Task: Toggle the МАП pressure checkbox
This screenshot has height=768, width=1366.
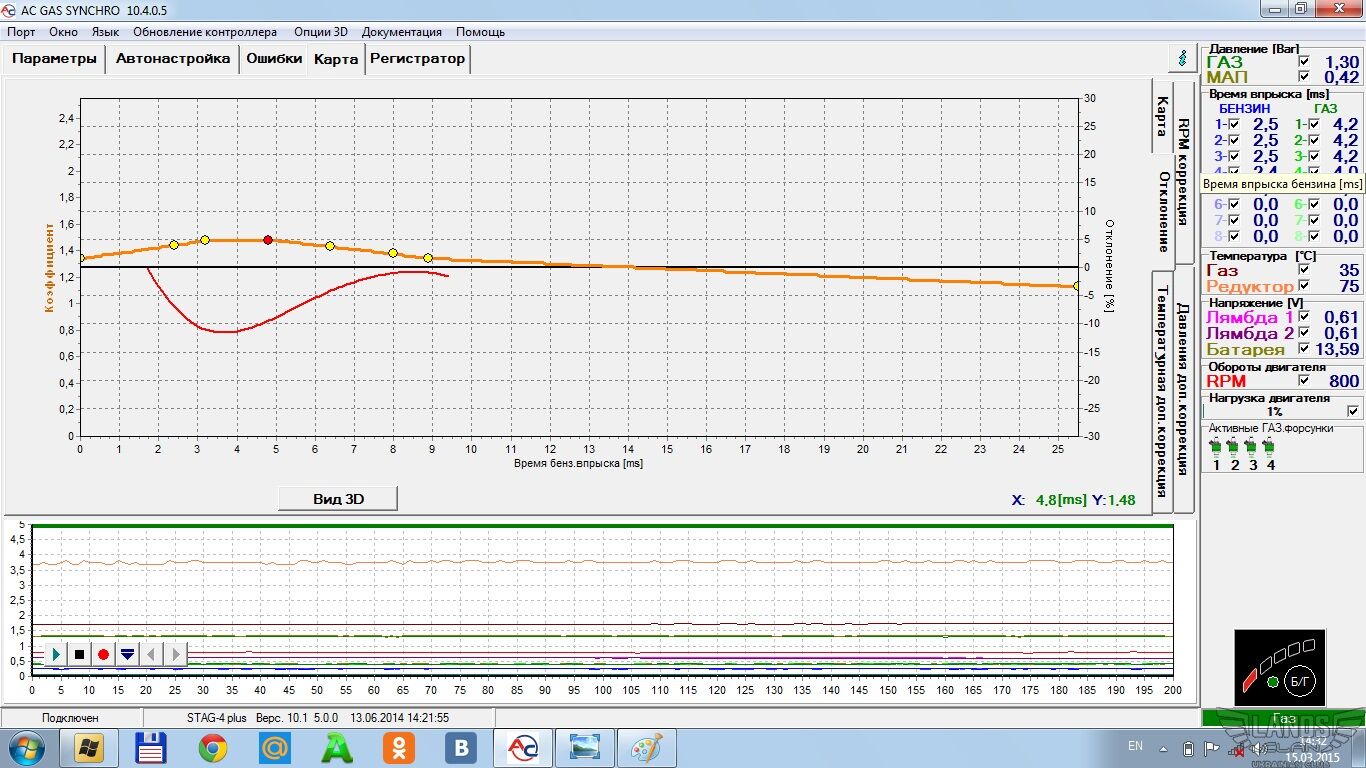Action: pyautogui.click(x=1303, y=77)
